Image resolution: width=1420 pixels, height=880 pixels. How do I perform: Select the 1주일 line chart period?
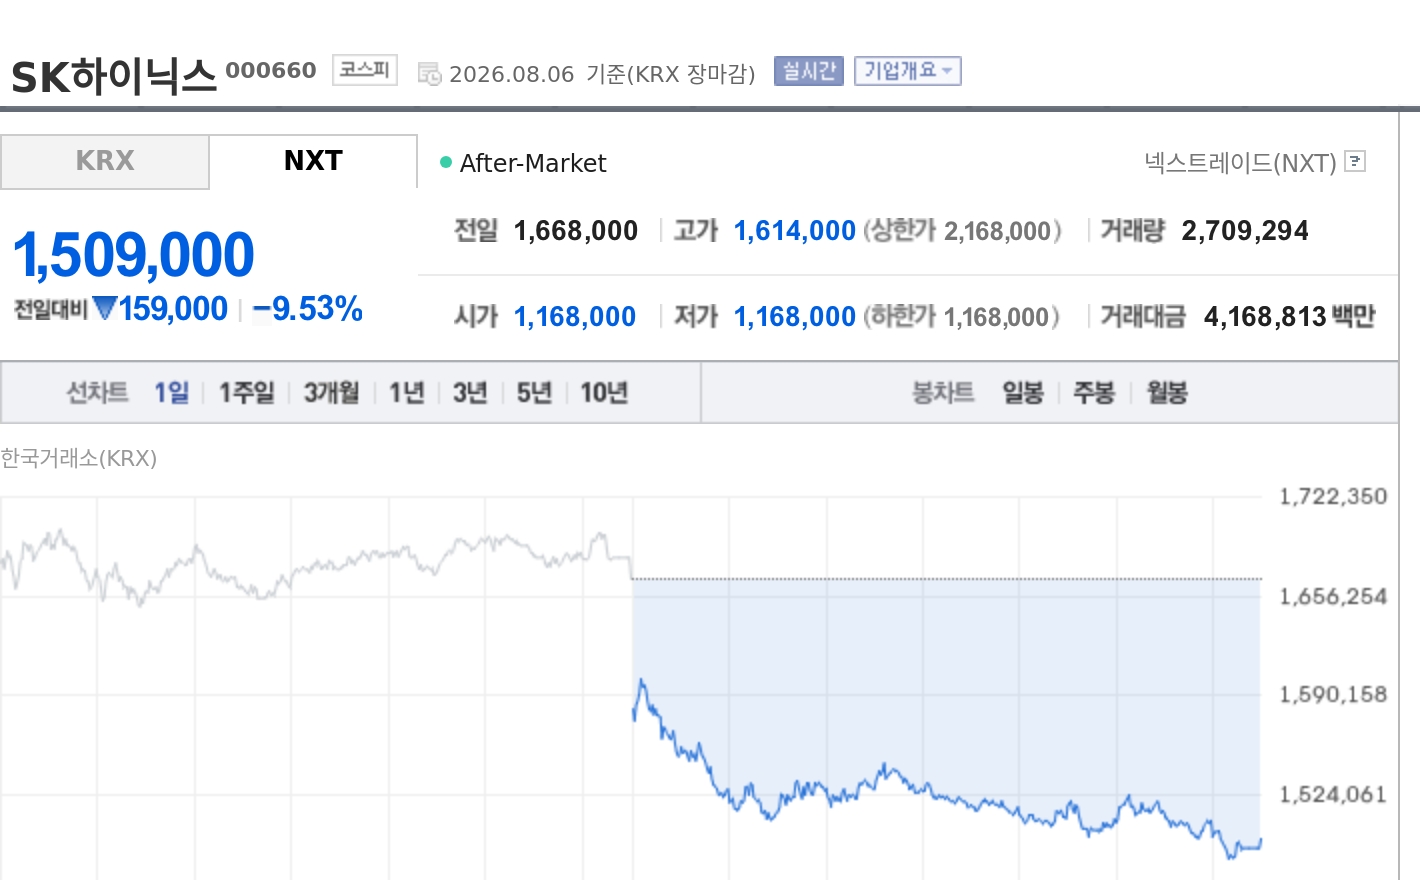(246, 392)
